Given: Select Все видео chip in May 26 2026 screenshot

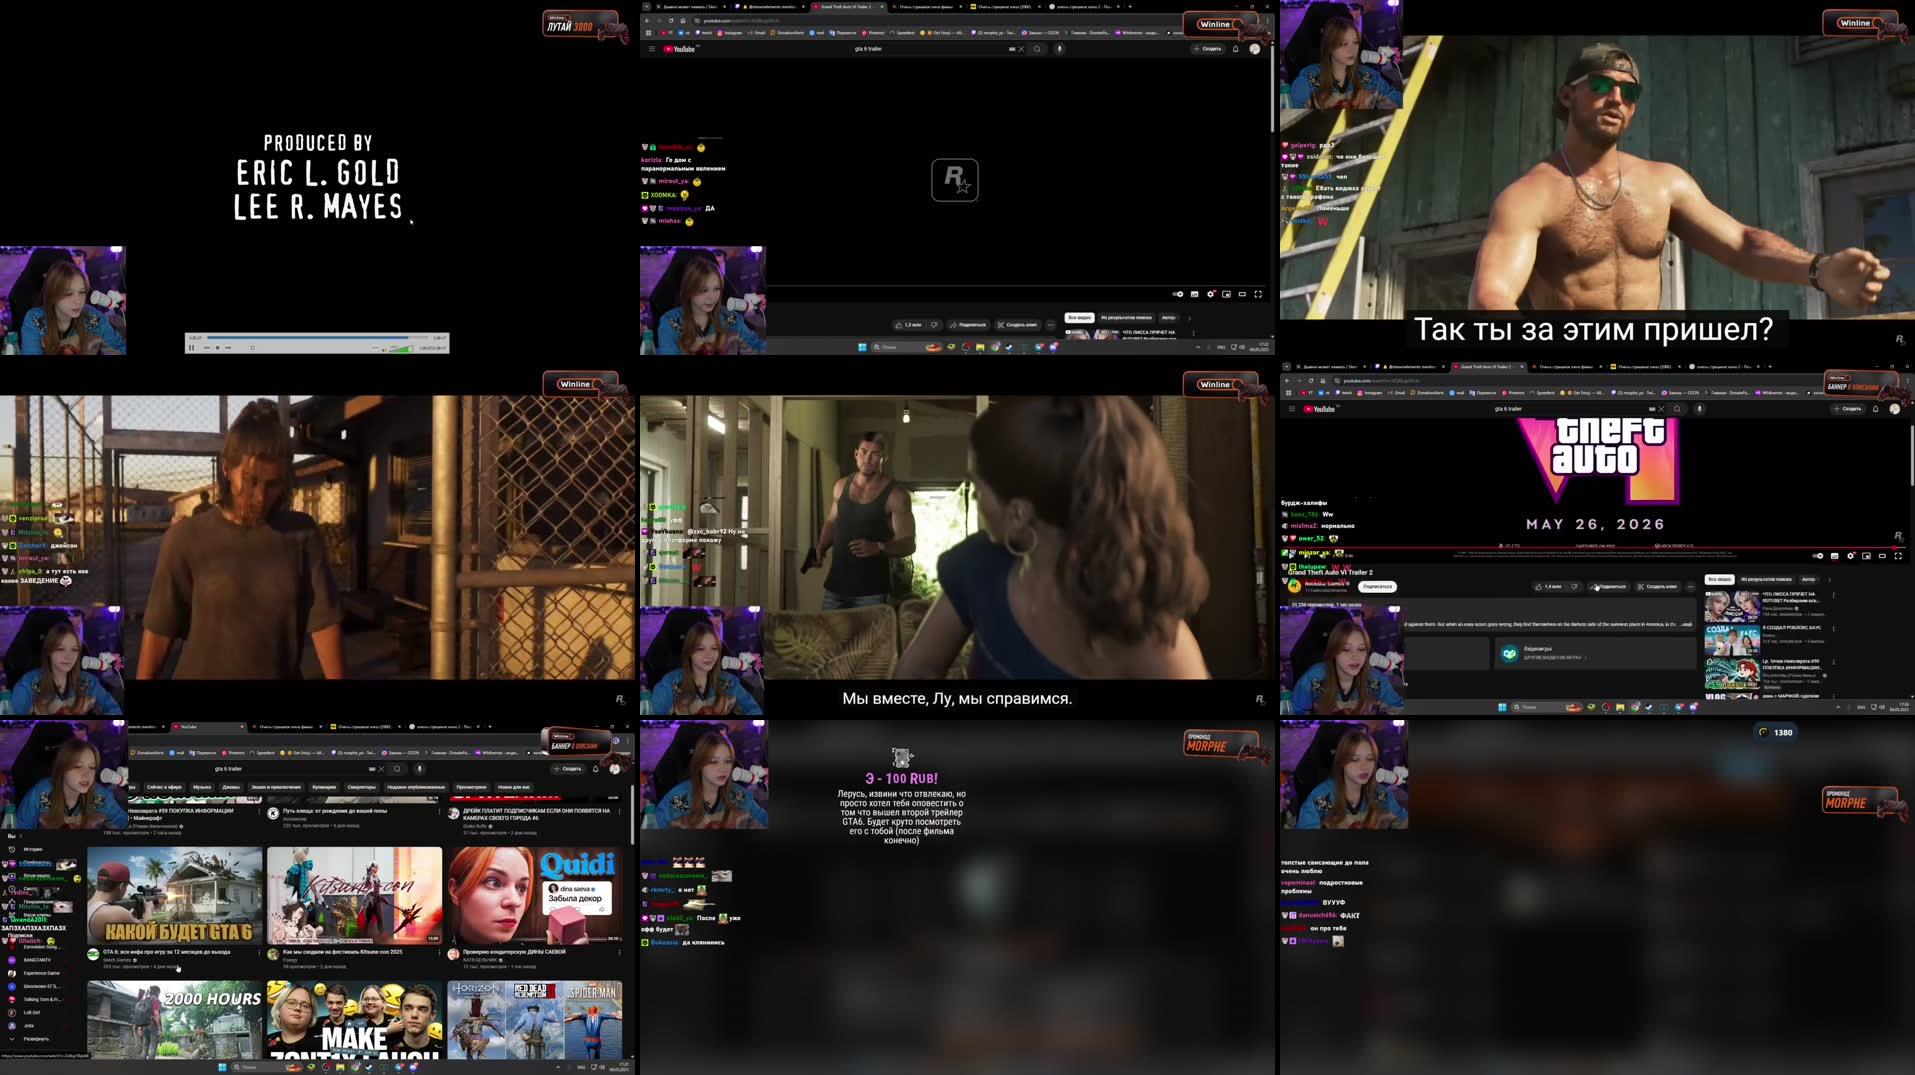Looking at the screenshot, I should pos(1719,580).
